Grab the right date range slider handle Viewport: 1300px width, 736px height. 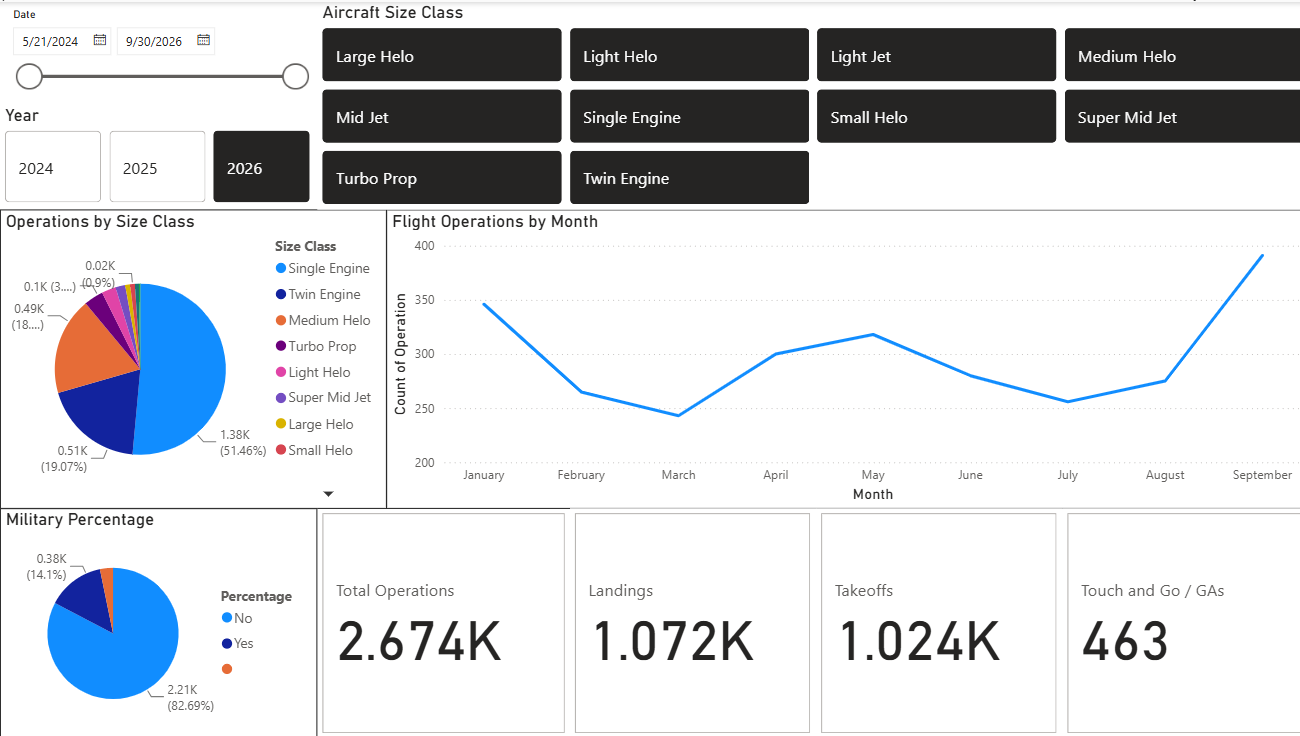295,76
